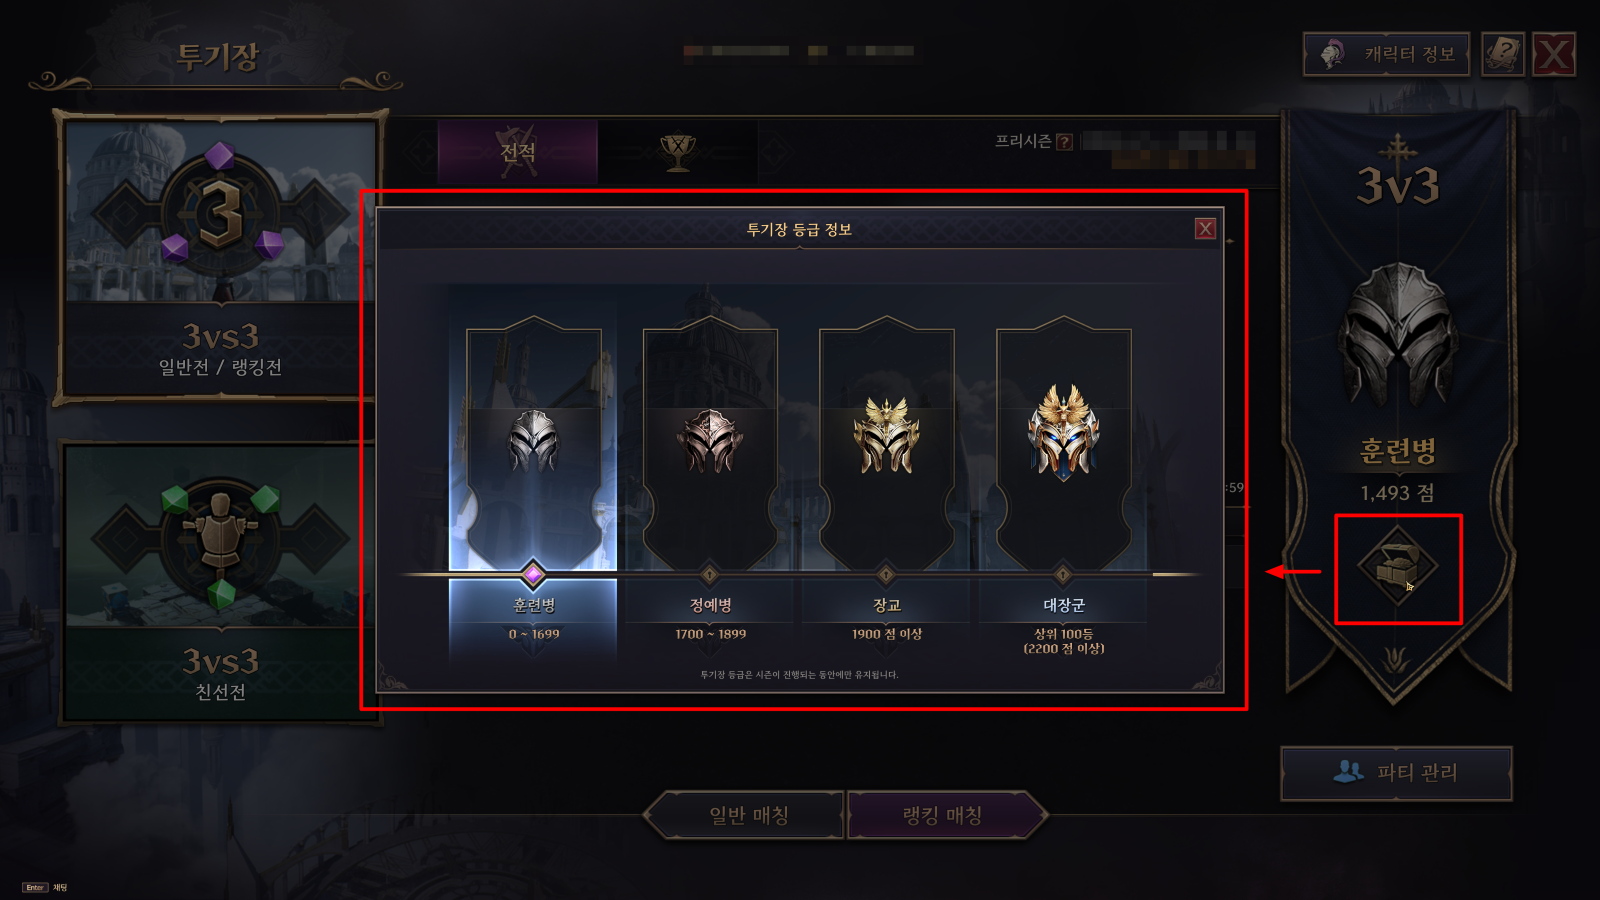
Task: Select the trophy ranking tab icon
Action: [678, 152]
